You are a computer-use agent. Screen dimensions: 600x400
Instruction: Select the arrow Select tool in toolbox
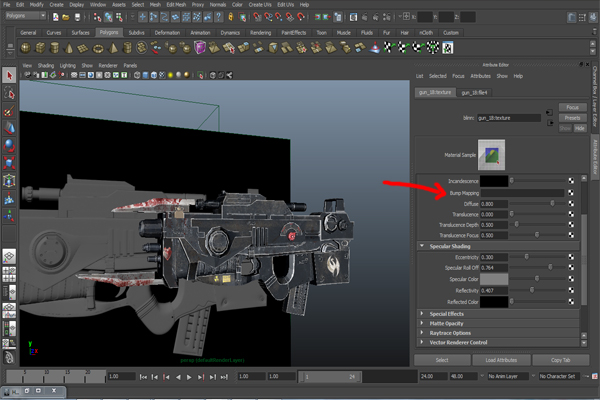[9, 75]
